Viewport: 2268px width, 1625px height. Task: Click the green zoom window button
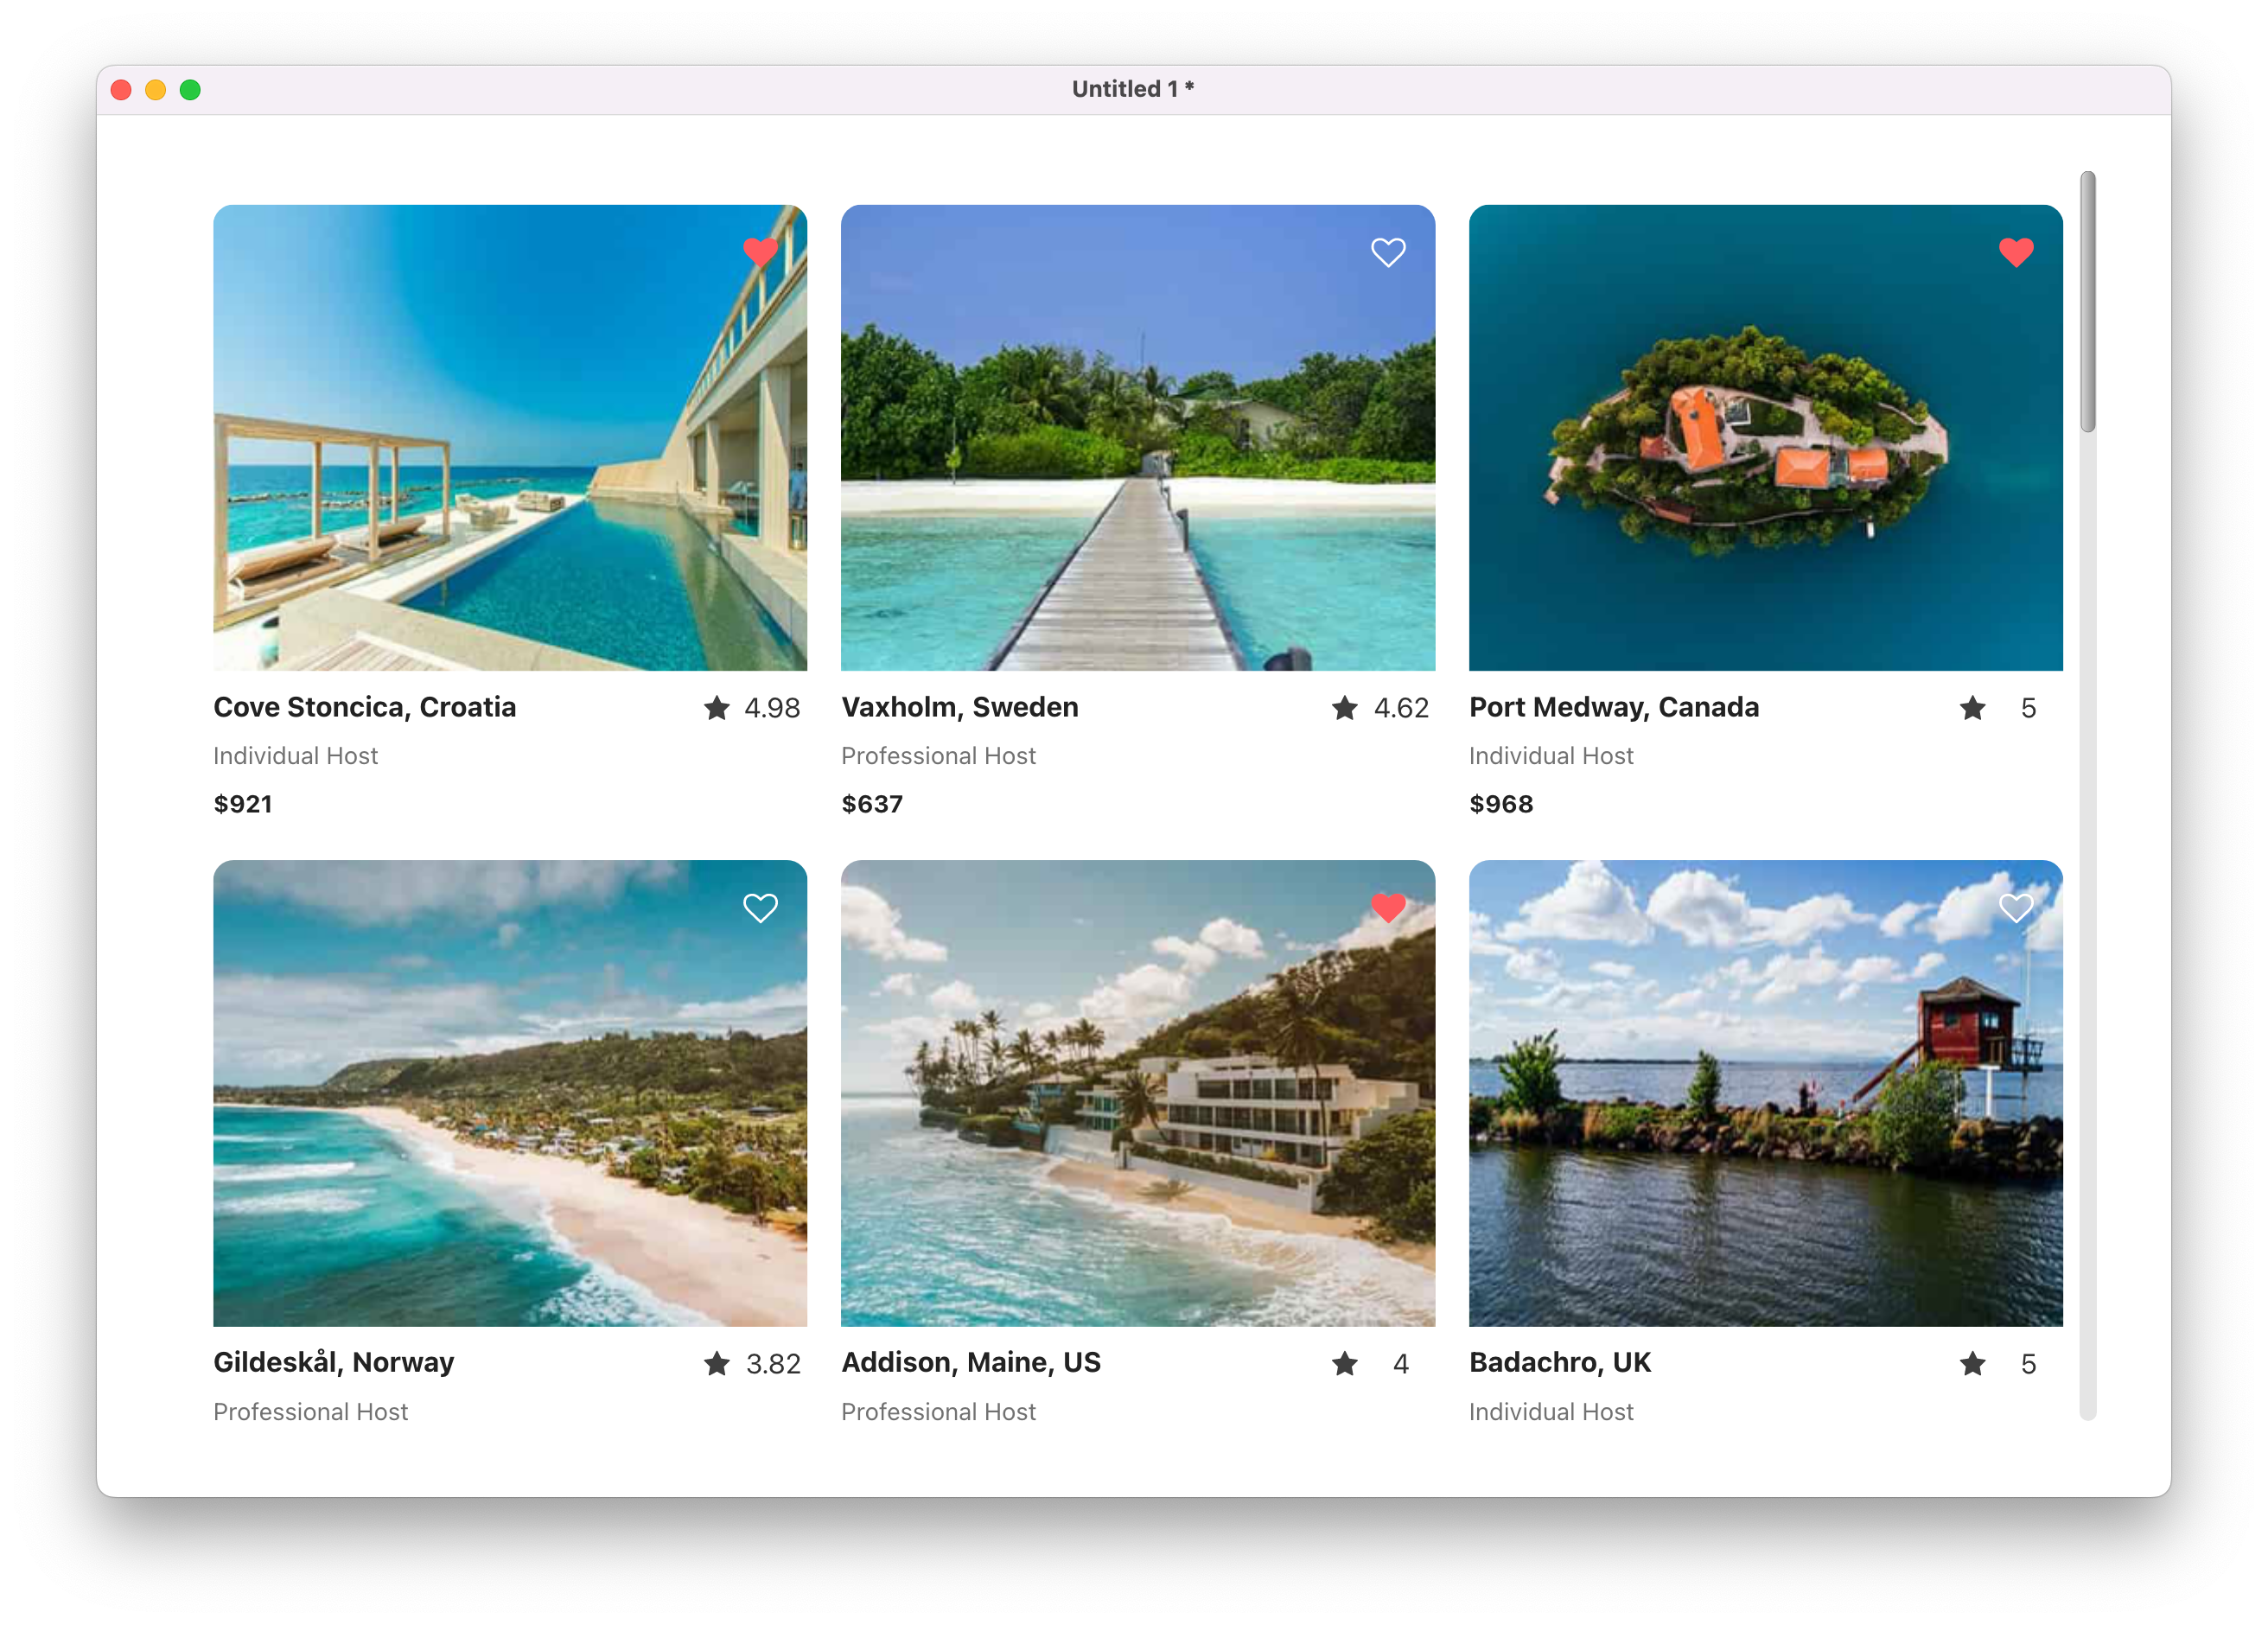tap(190, 90)
